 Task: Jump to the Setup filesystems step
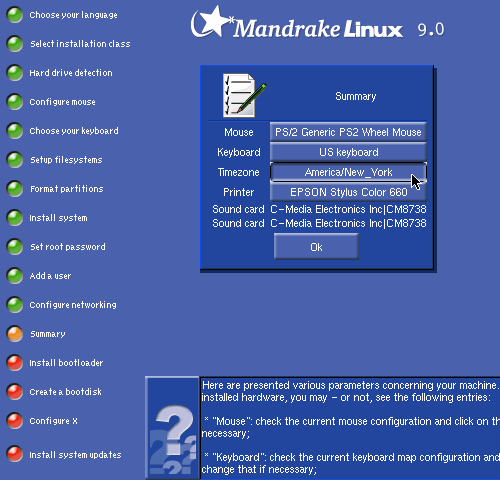[66, 160]
